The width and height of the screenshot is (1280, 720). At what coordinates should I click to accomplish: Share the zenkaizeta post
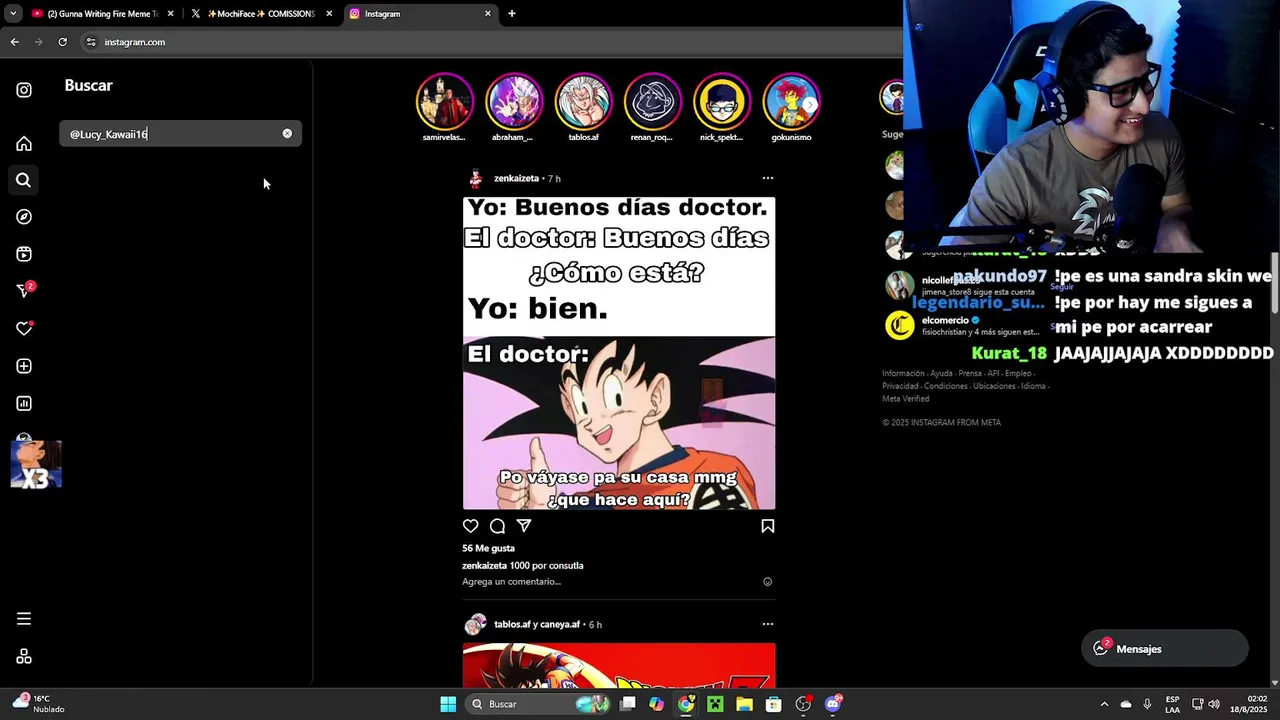coord(524,526)
